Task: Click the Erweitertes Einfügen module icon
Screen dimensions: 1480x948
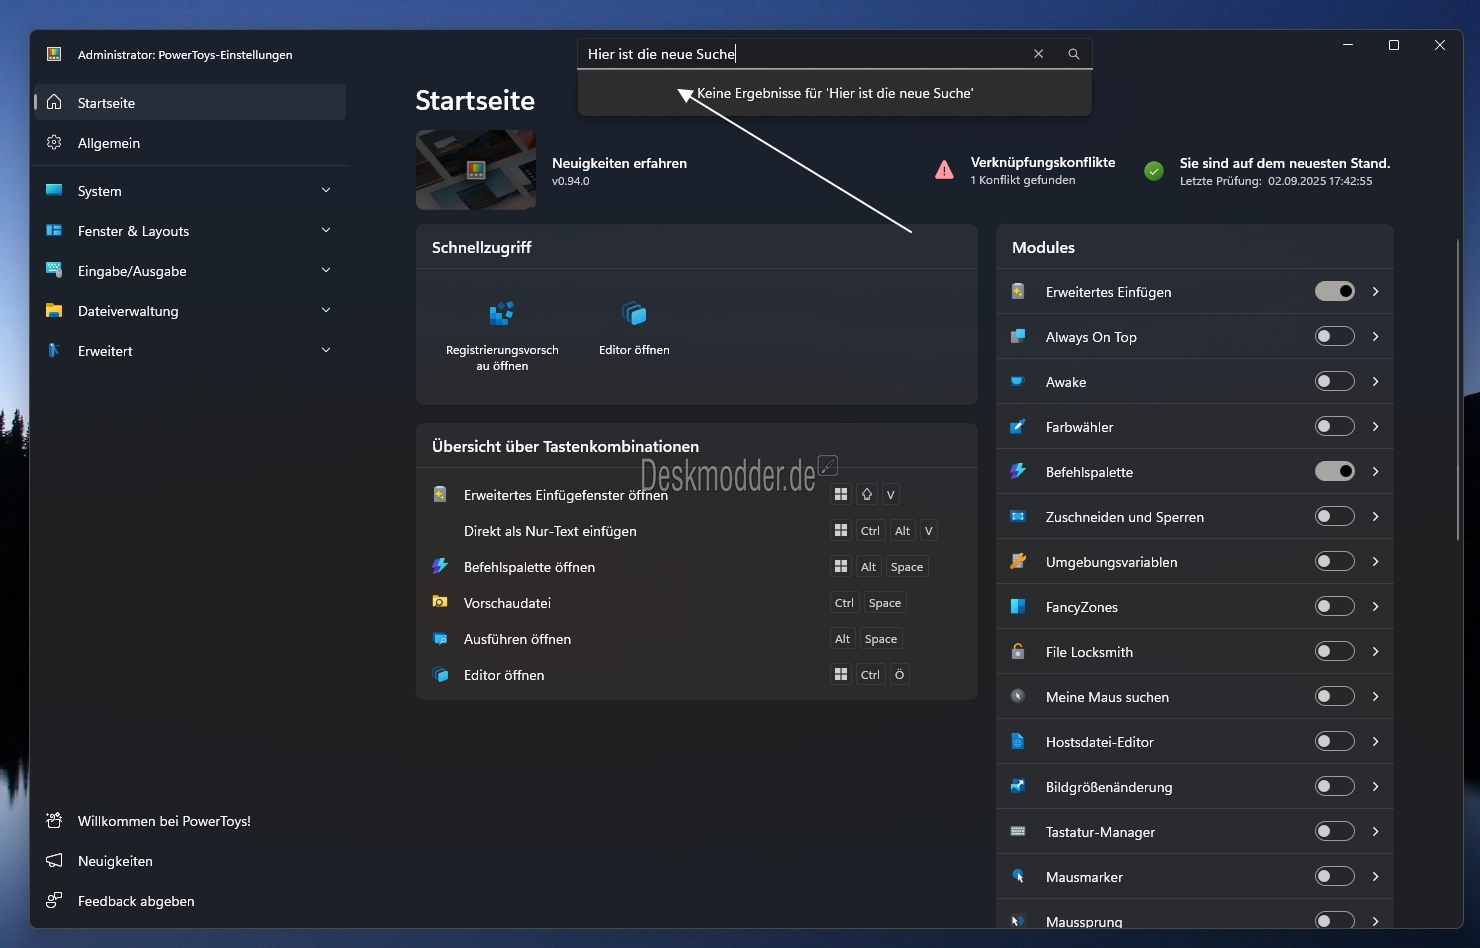Action: [1018, 291]
